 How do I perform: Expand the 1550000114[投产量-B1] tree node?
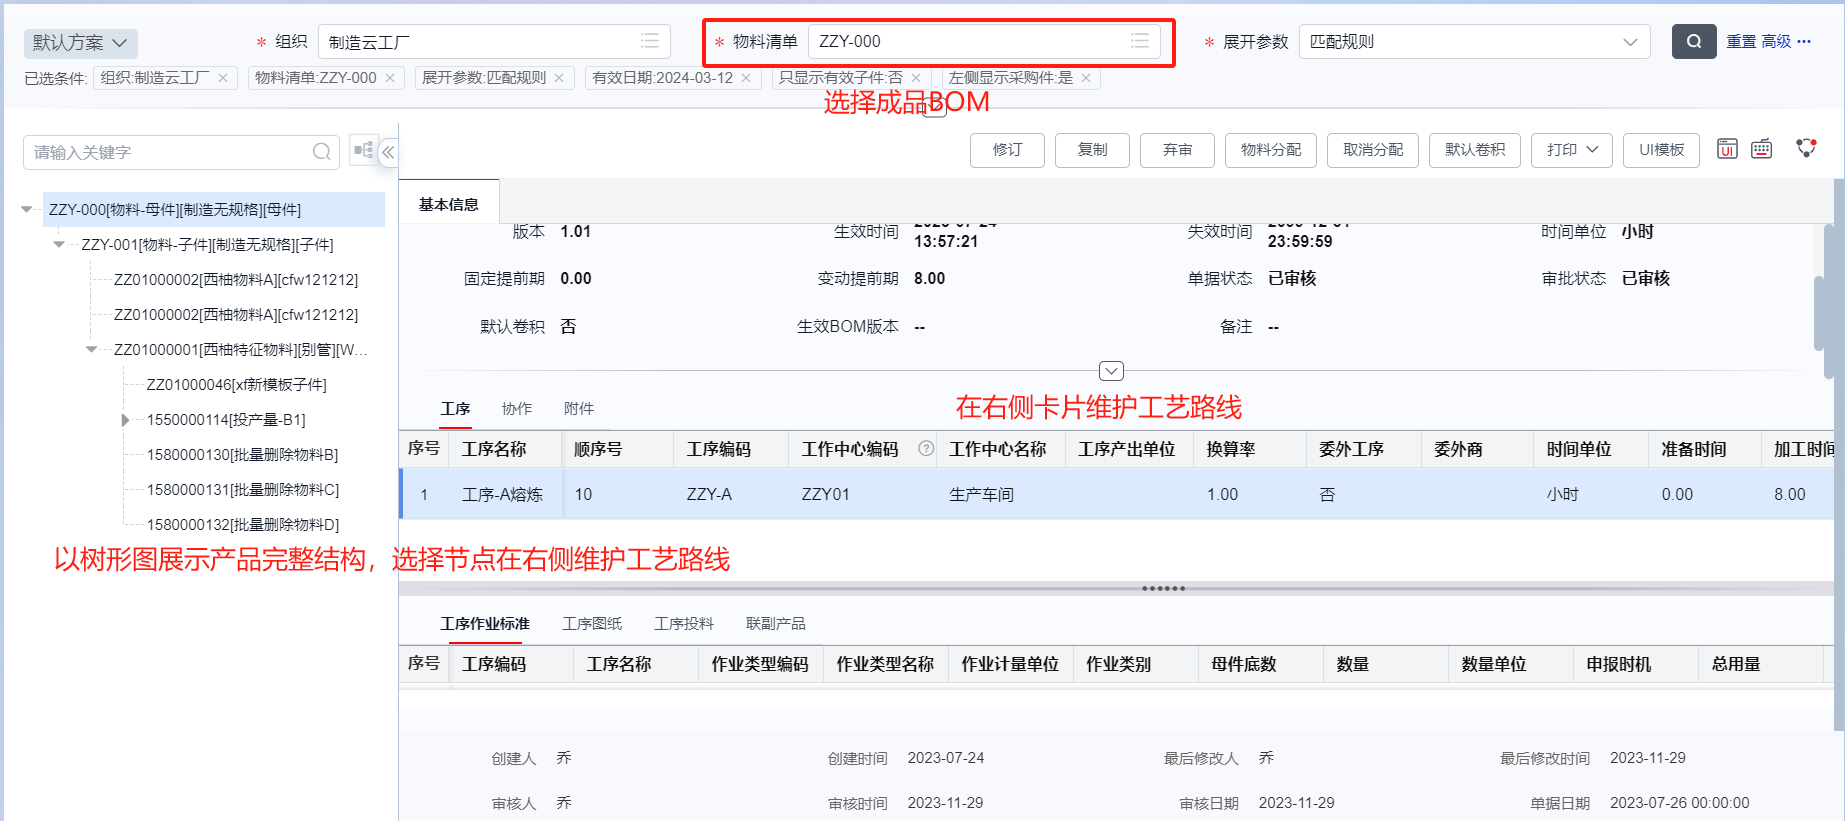125,420
